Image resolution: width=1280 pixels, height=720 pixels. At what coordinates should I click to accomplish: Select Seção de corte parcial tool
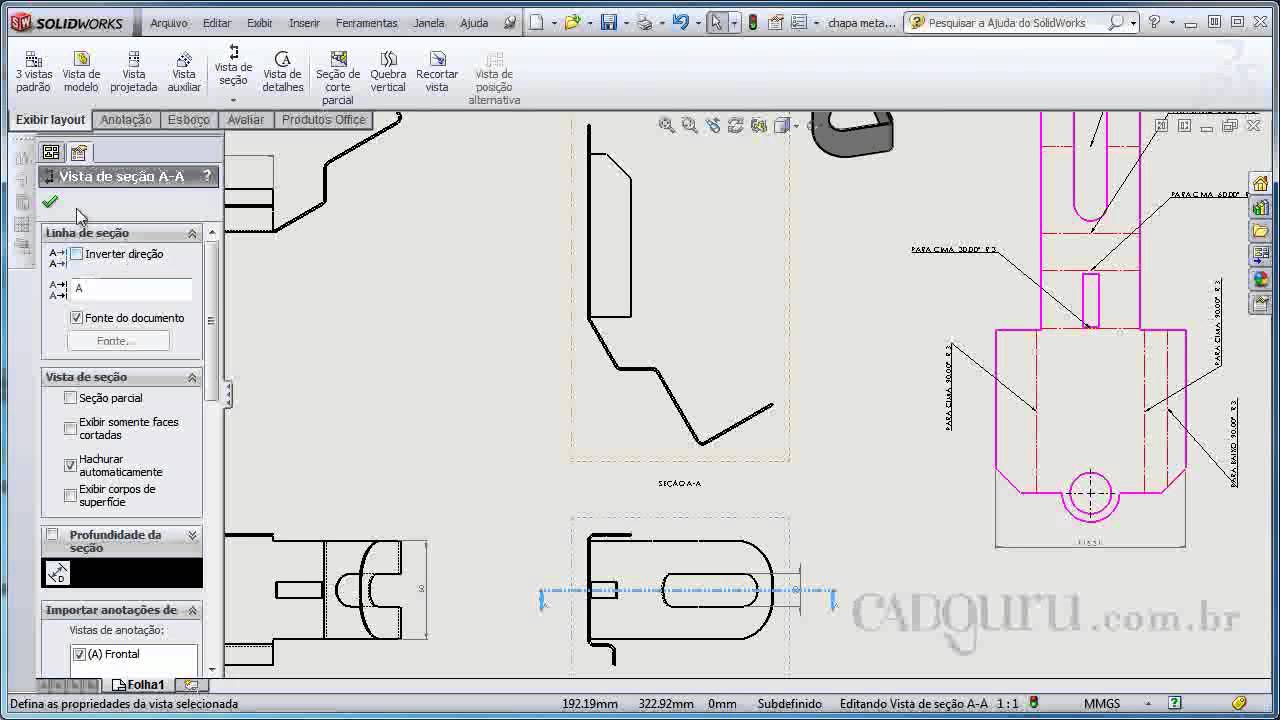338,78
